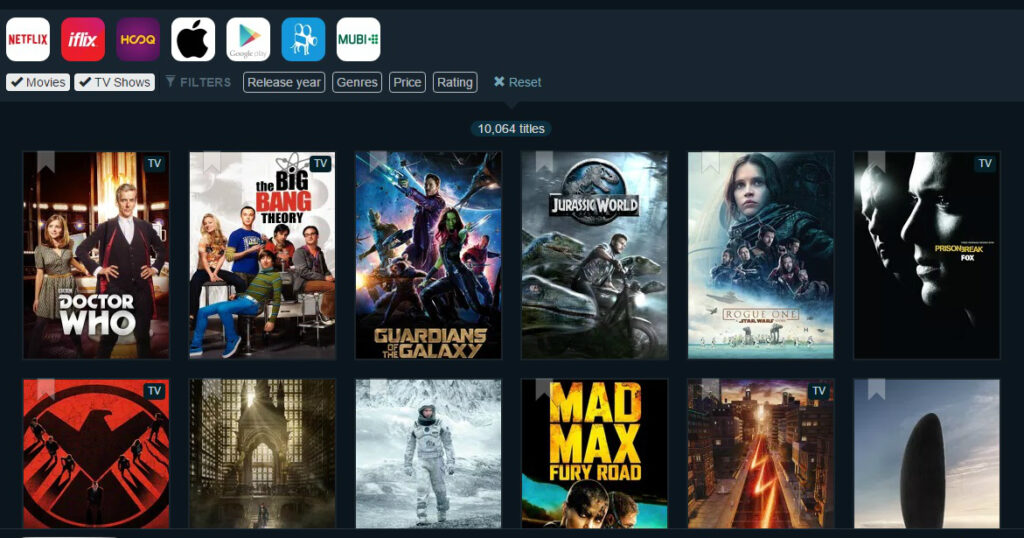Open the Price filter
The image size is (1024, 538).
click(408, 82)
